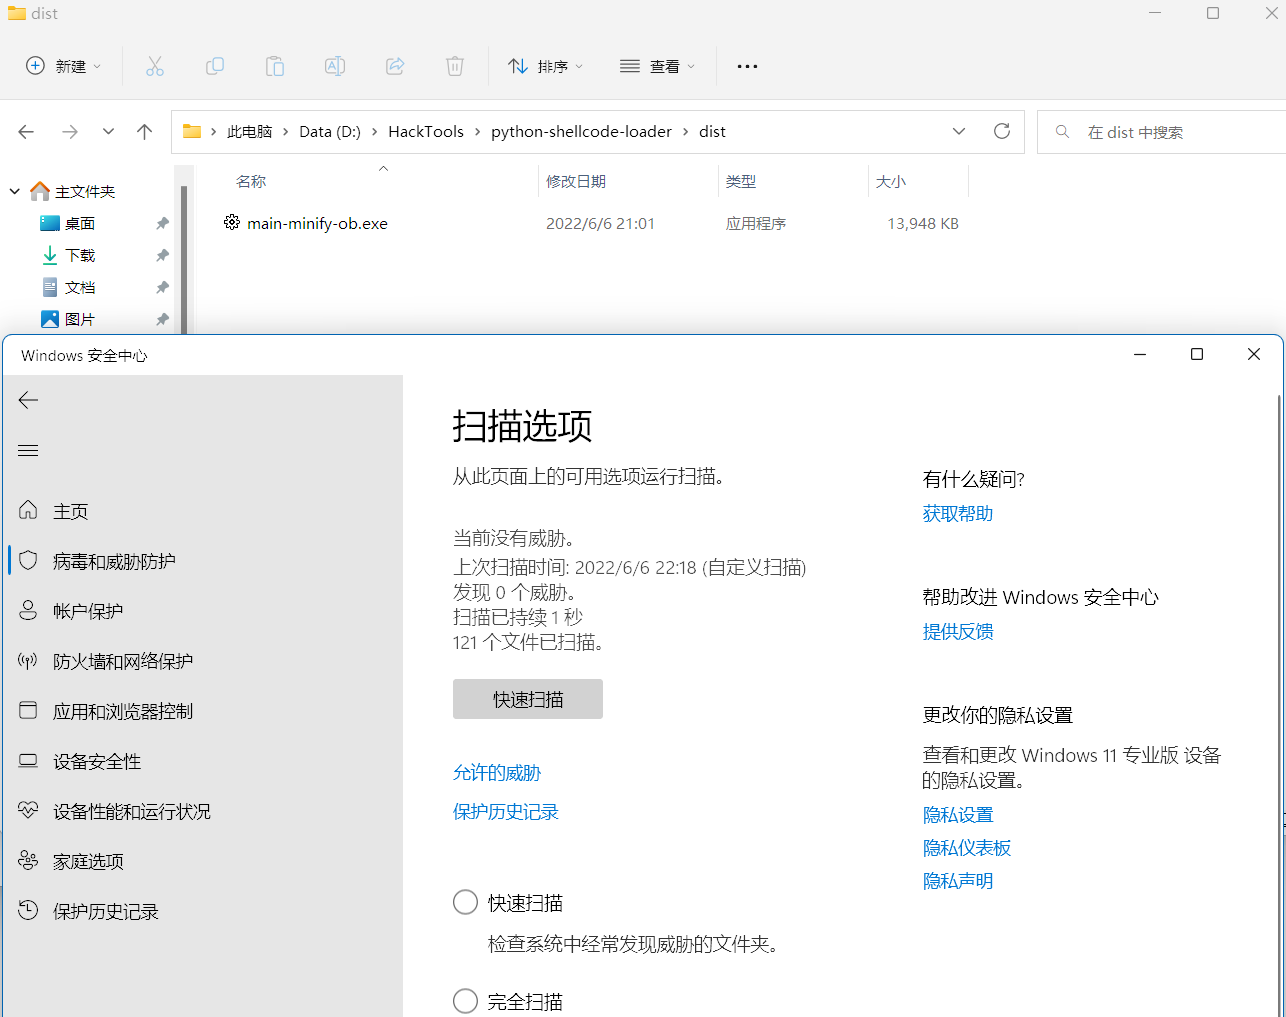
Task: Click HackTools in the breadcrumb path
Action: pyautogui.click(x=426, y=132)
